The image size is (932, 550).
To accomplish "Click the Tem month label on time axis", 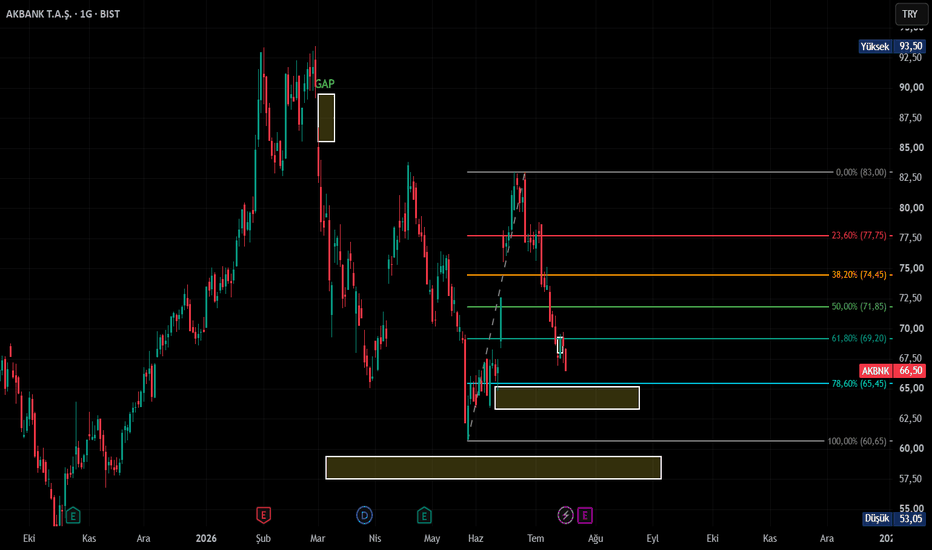I will pyautogui.click(x=536, y=538).
